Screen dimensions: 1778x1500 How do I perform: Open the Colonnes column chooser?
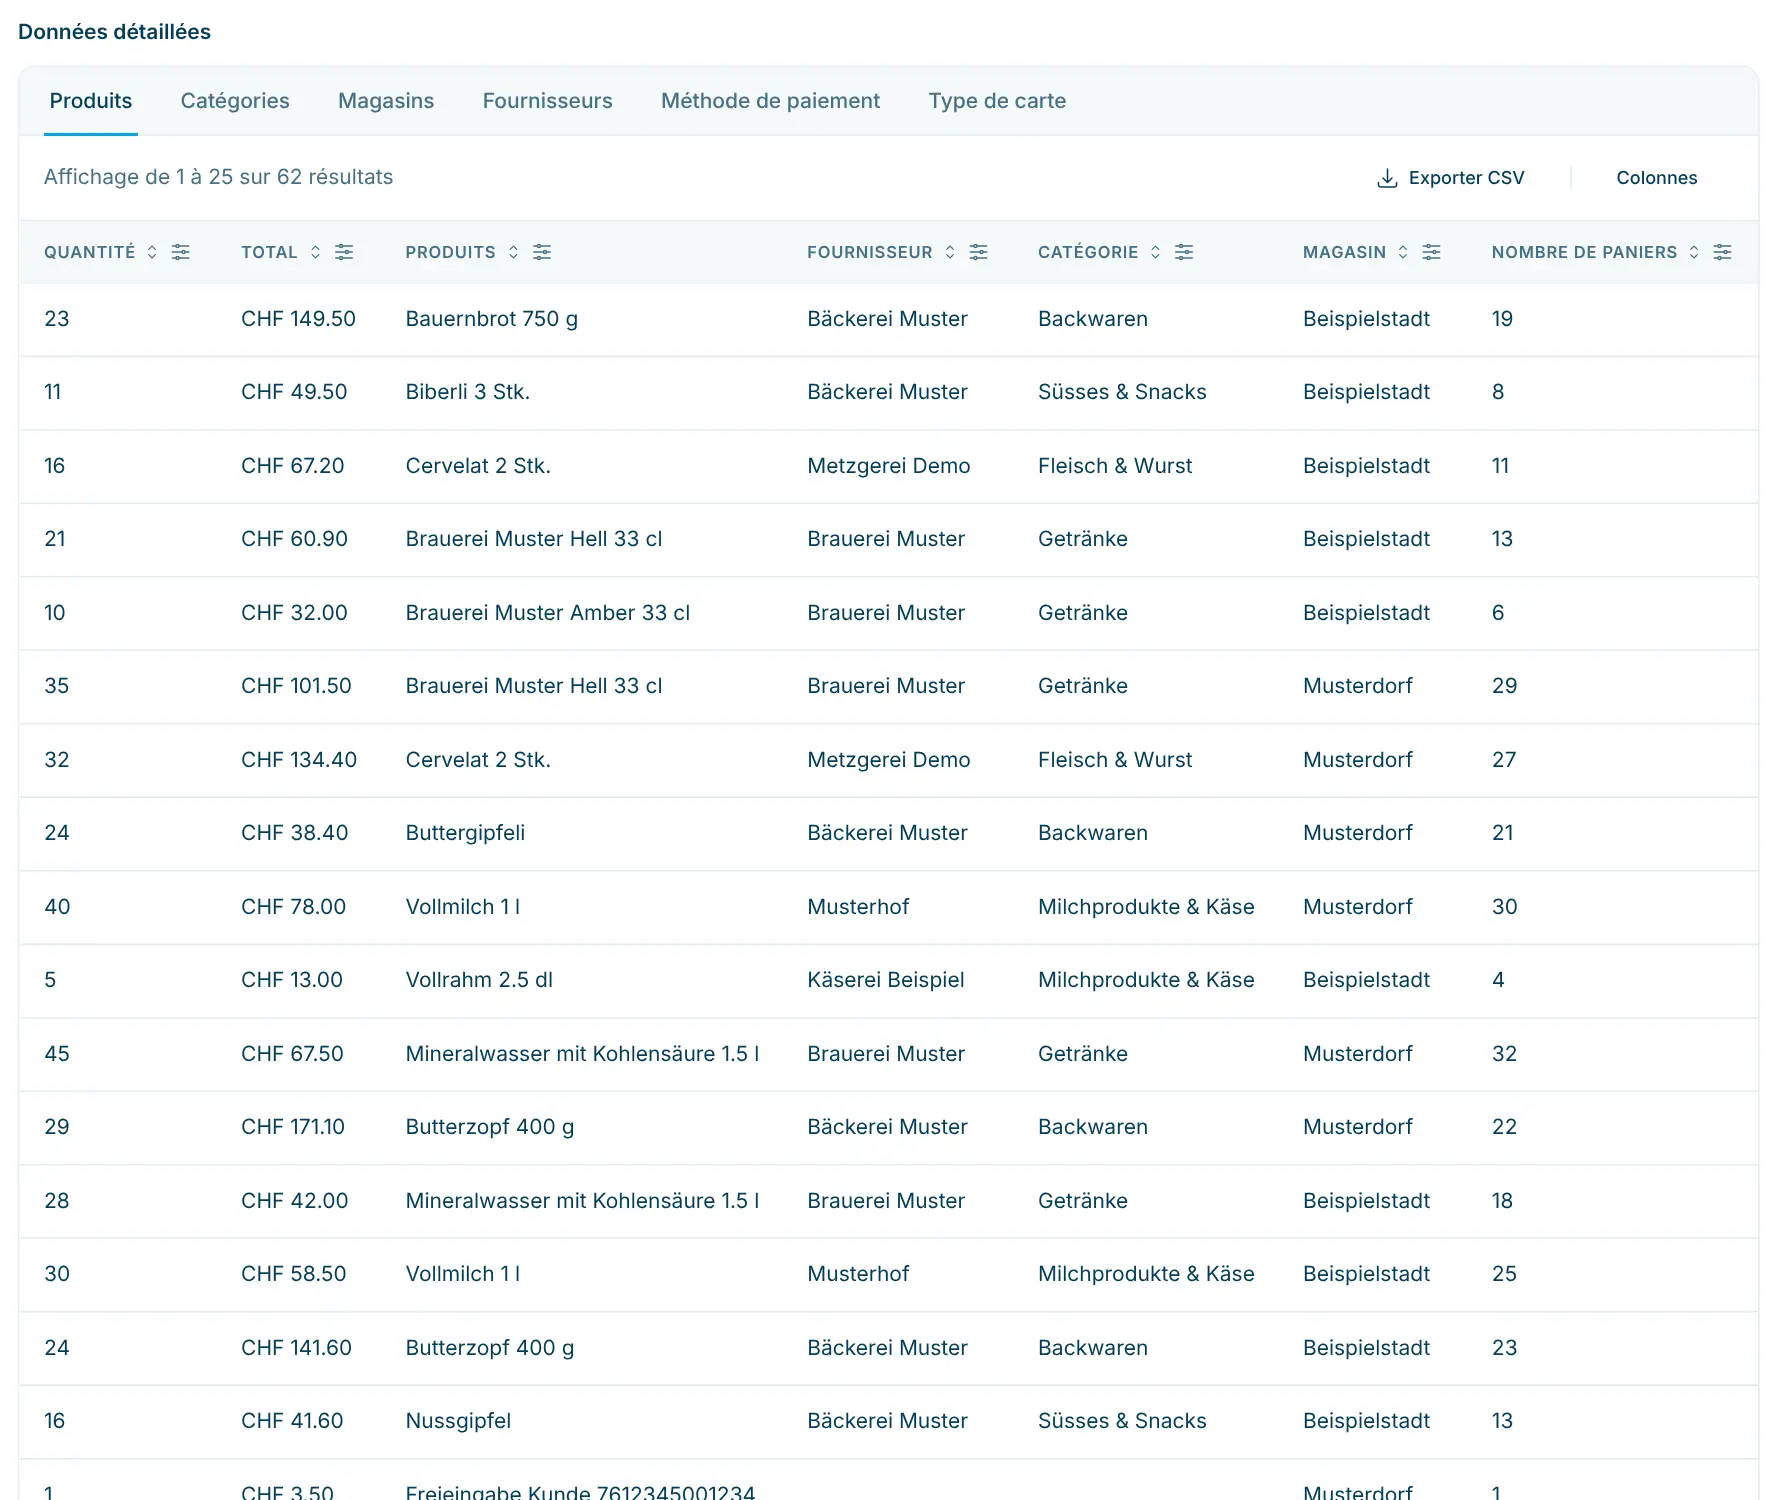pos(1657,178)
